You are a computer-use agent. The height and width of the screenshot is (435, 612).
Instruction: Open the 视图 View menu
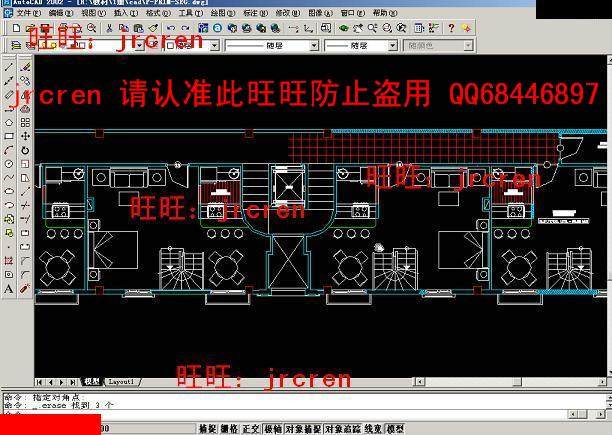[x=93, y=13]
